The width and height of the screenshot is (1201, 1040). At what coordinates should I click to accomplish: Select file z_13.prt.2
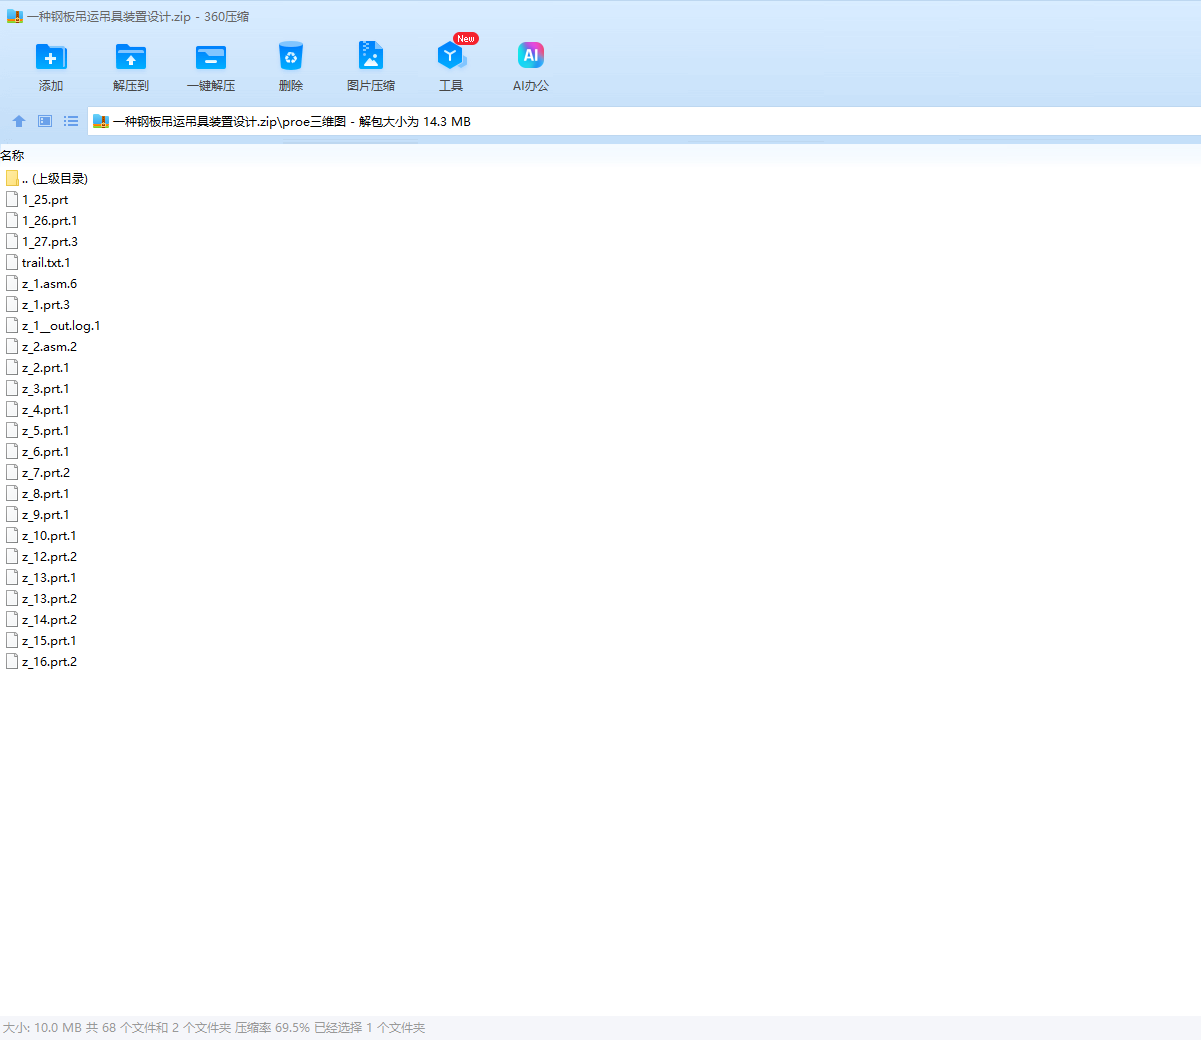coord(41,598)
